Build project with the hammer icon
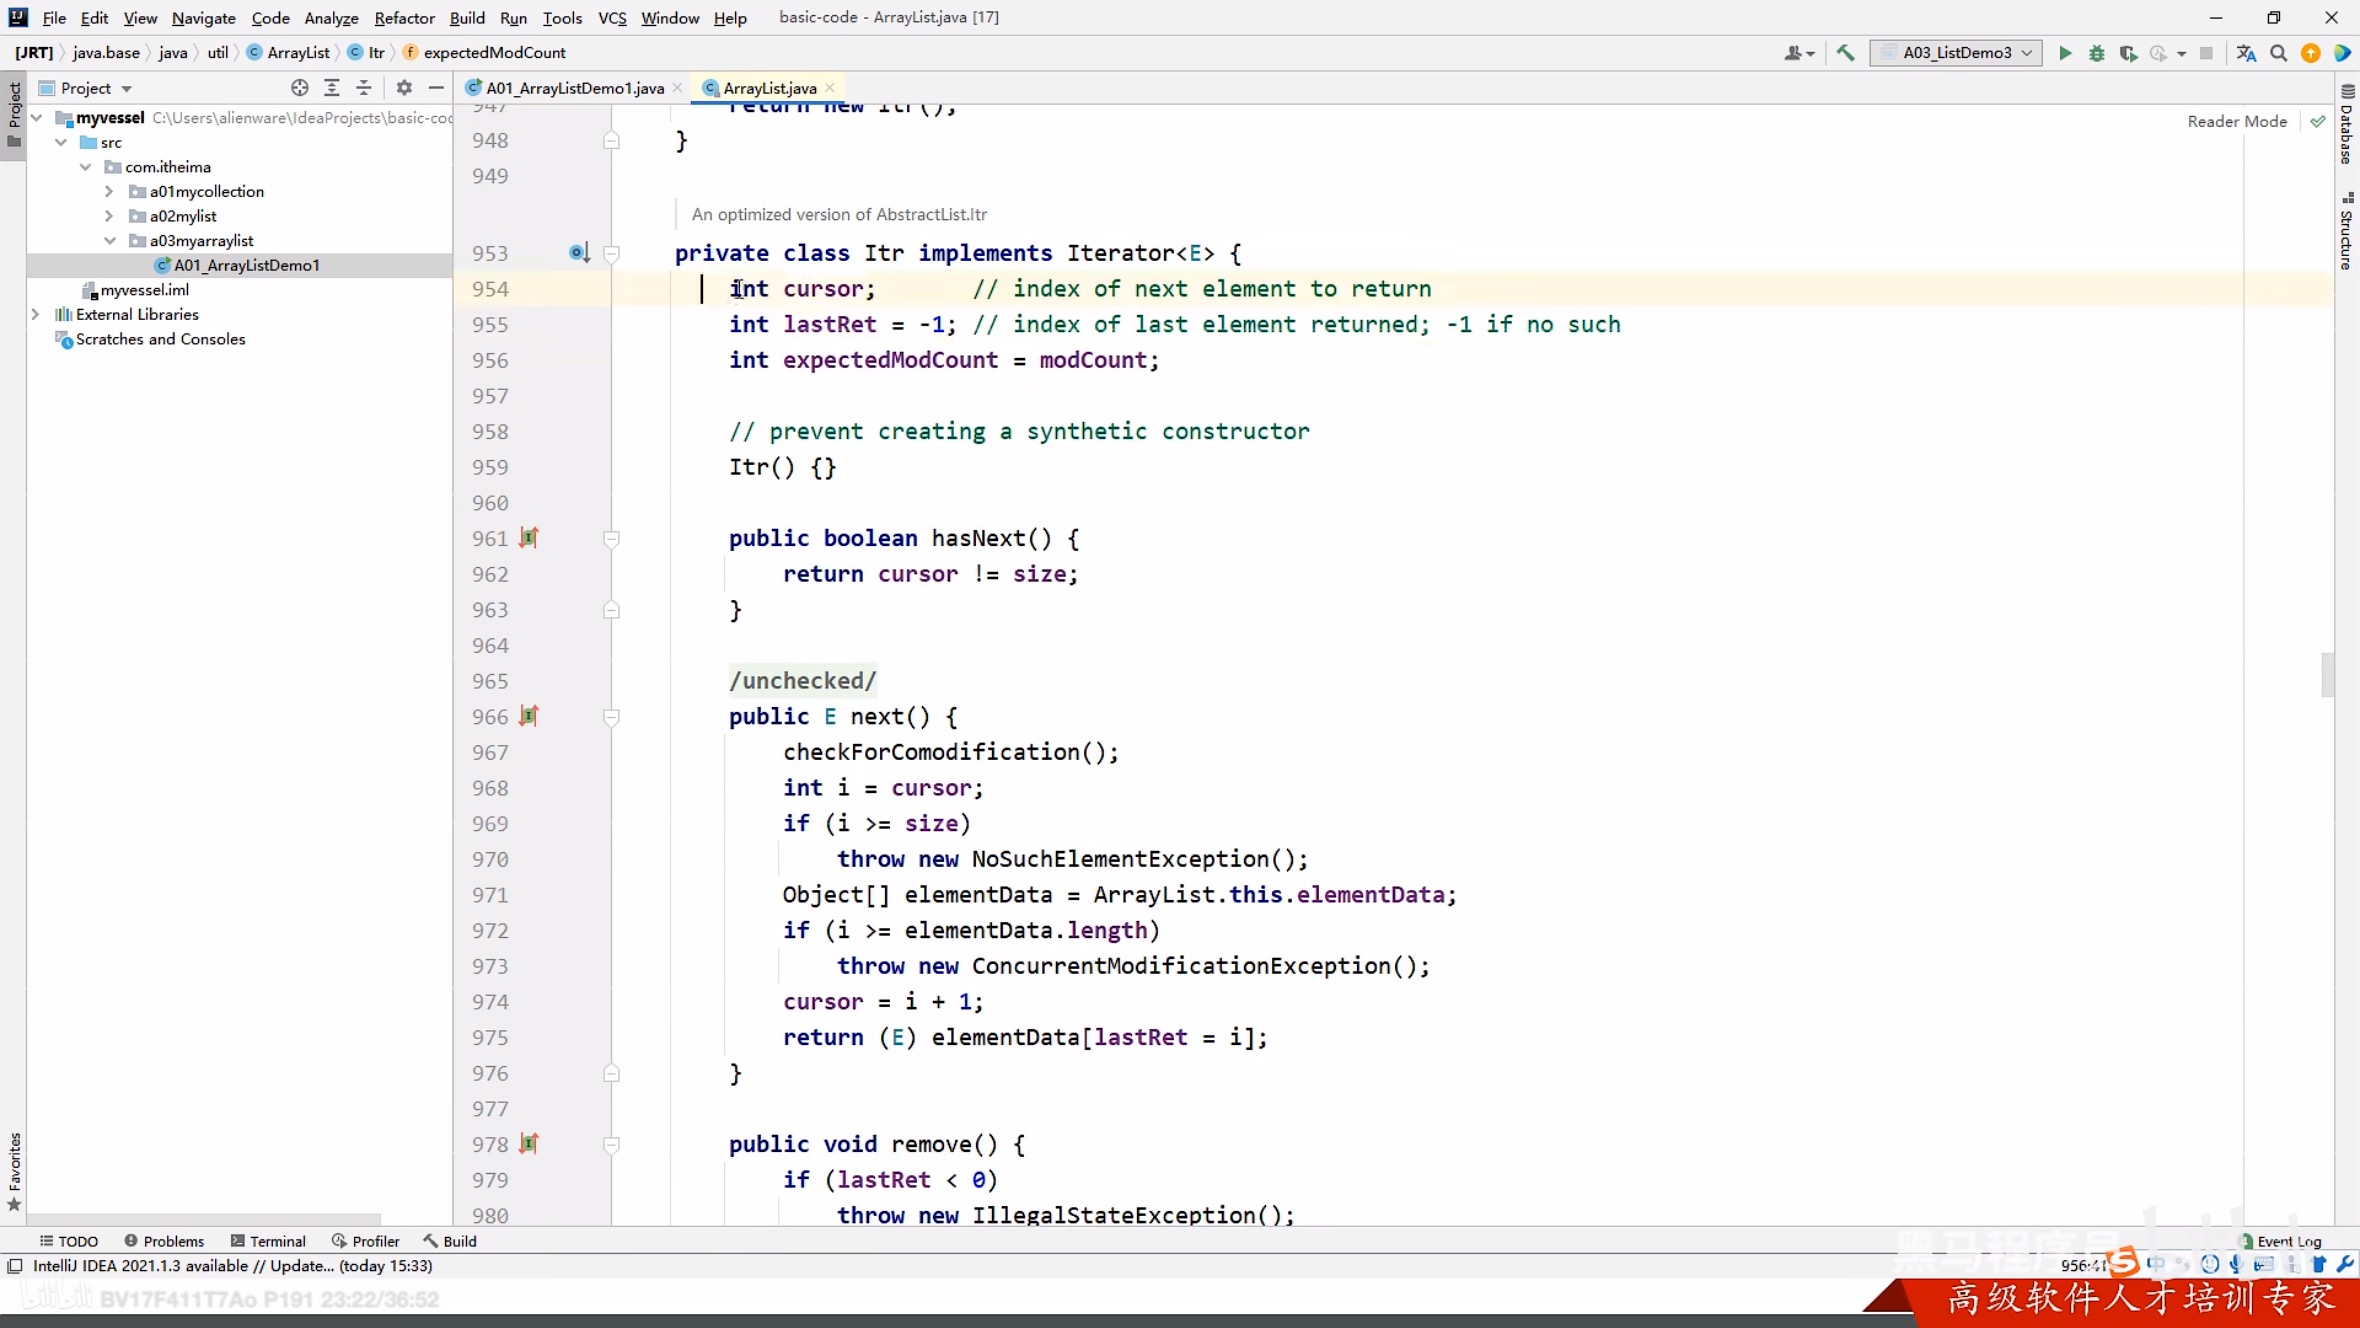The width and height of the screenshot is (2360, 1328). [x=1846, y=53]
